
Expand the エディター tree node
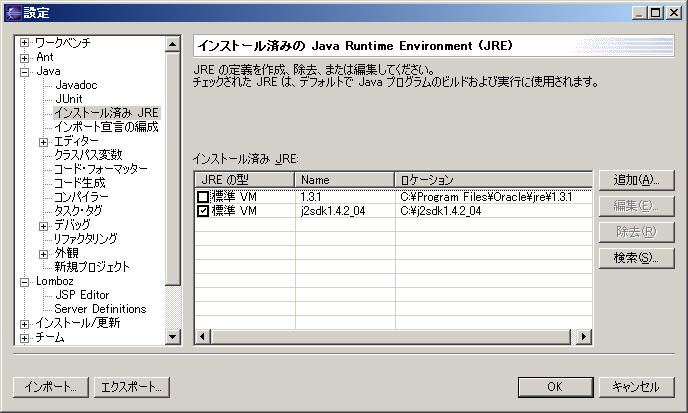tap(44, 142)
